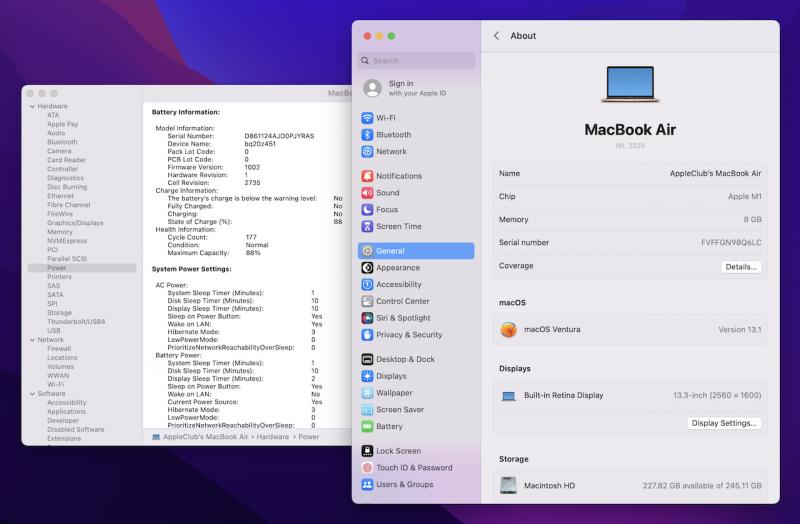Viewport: 800px width, 524px height.
Task: Open Screen Time hourglass icon
Action: (367, 227)
